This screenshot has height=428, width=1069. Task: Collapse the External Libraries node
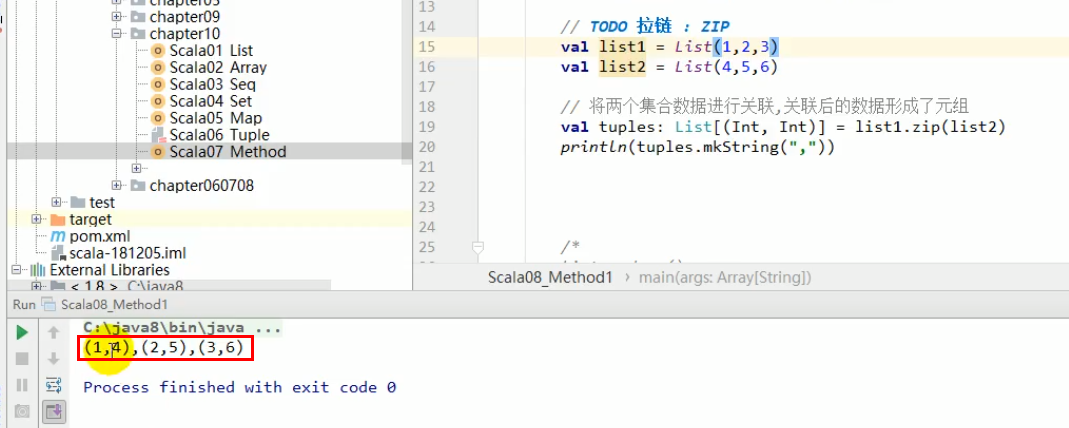16,270
